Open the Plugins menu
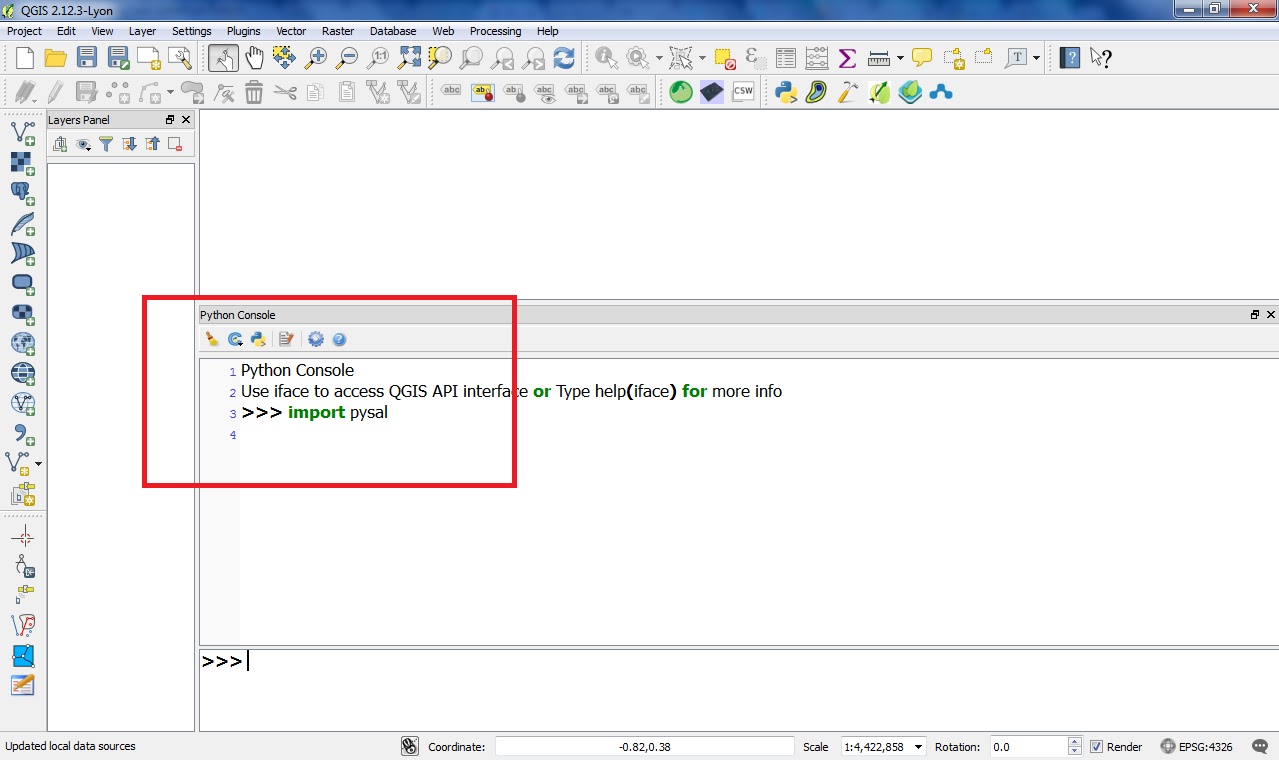Screen dimensions: 1279x760 tap(243, 31)
